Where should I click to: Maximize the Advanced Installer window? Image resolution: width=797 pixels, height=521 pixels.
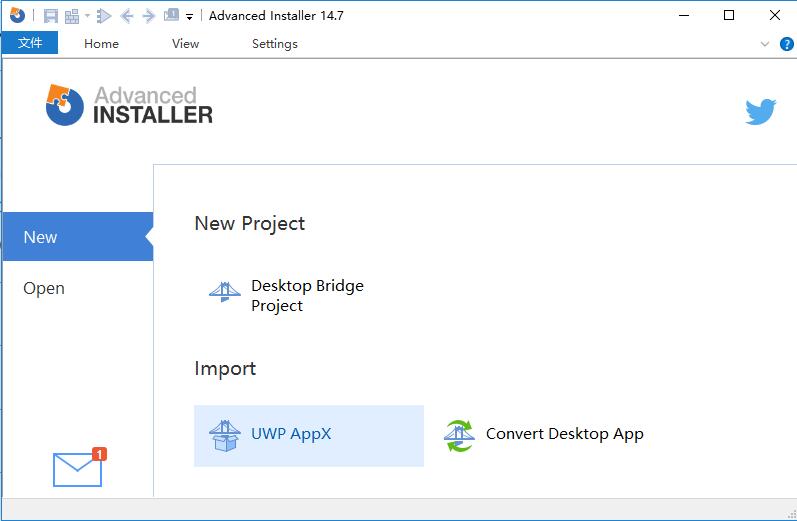click(x=728, y=15)
